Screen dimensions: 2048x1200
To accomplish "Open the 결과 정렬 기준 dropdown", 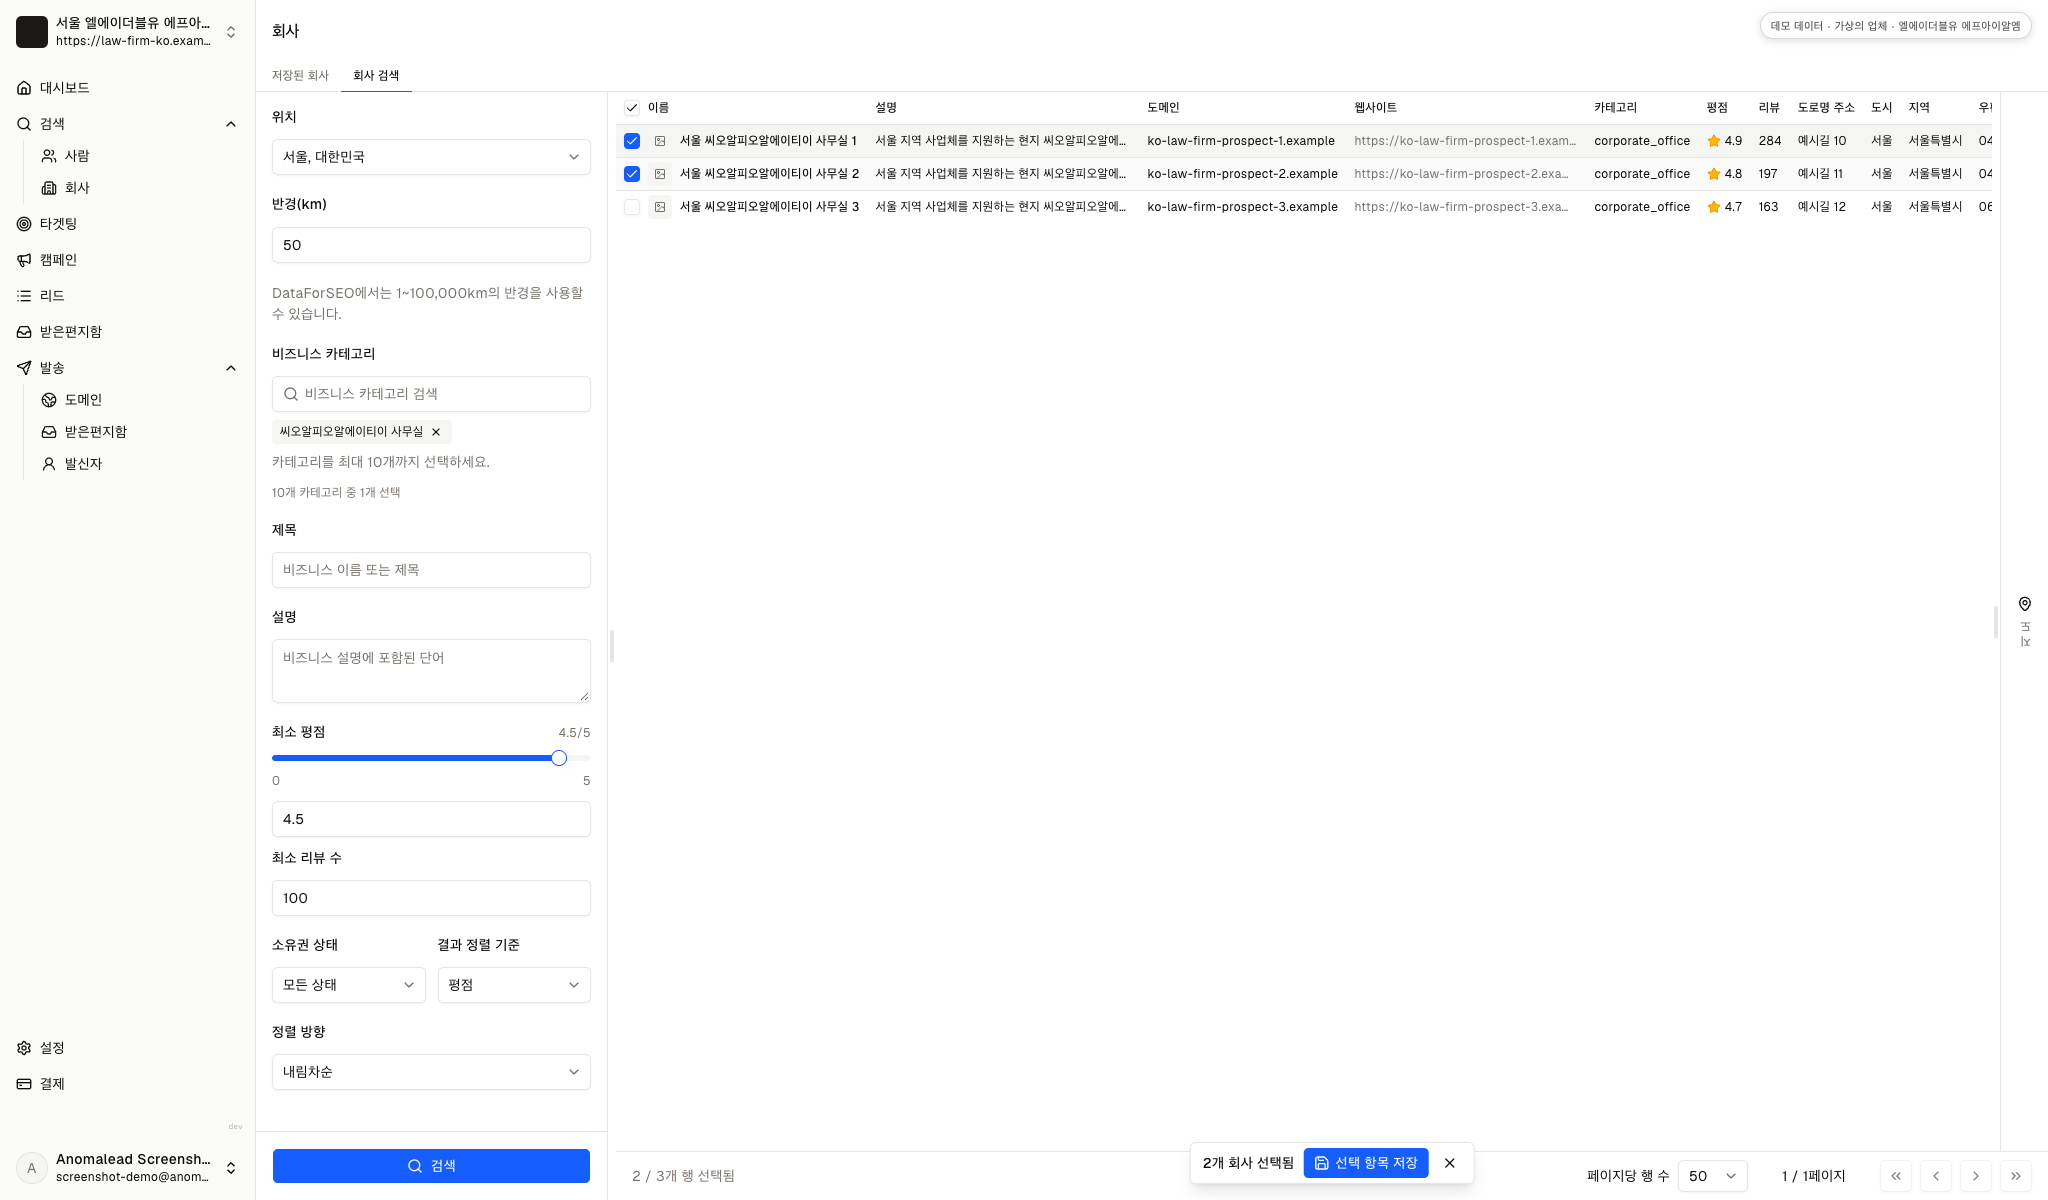I will pos(514,985).
